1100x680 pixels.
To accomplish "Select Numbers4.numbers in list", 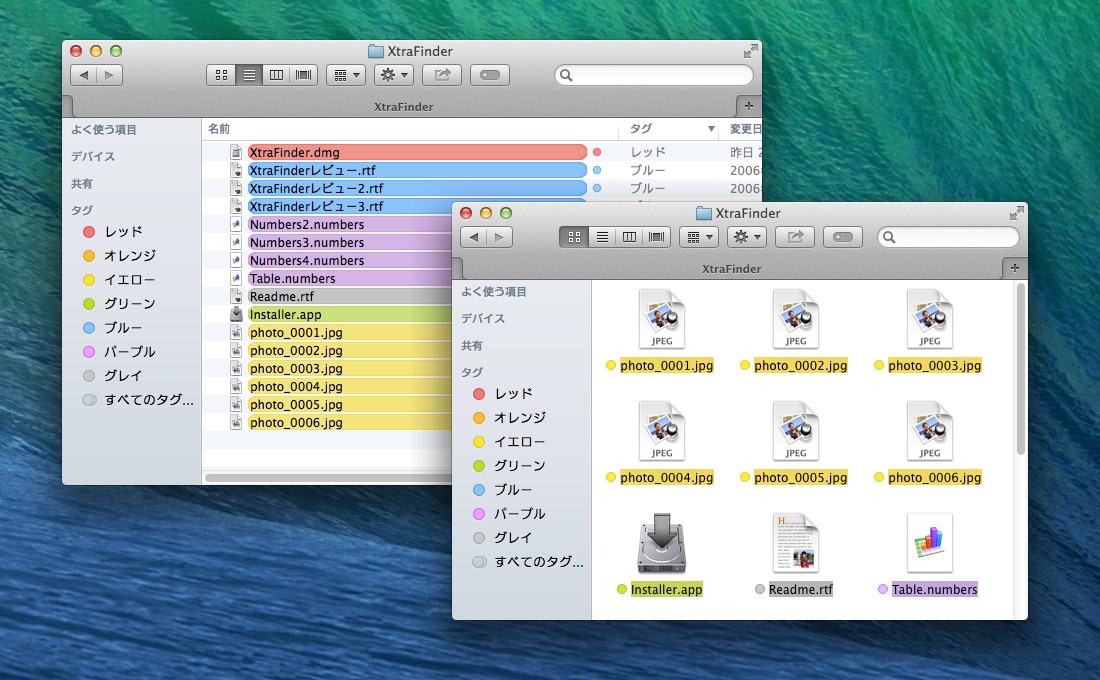I will pyautogui.click(x=349, y=260).
